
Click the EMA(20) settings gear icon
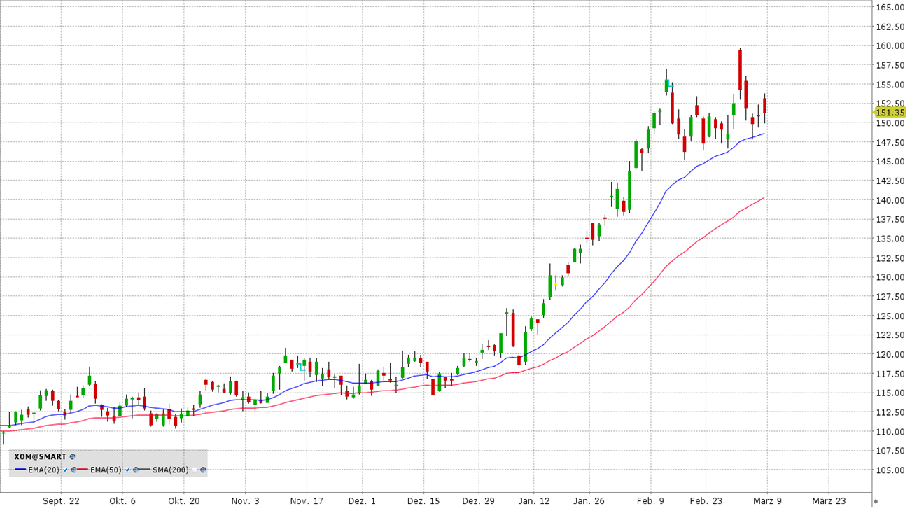pos(73,470)
